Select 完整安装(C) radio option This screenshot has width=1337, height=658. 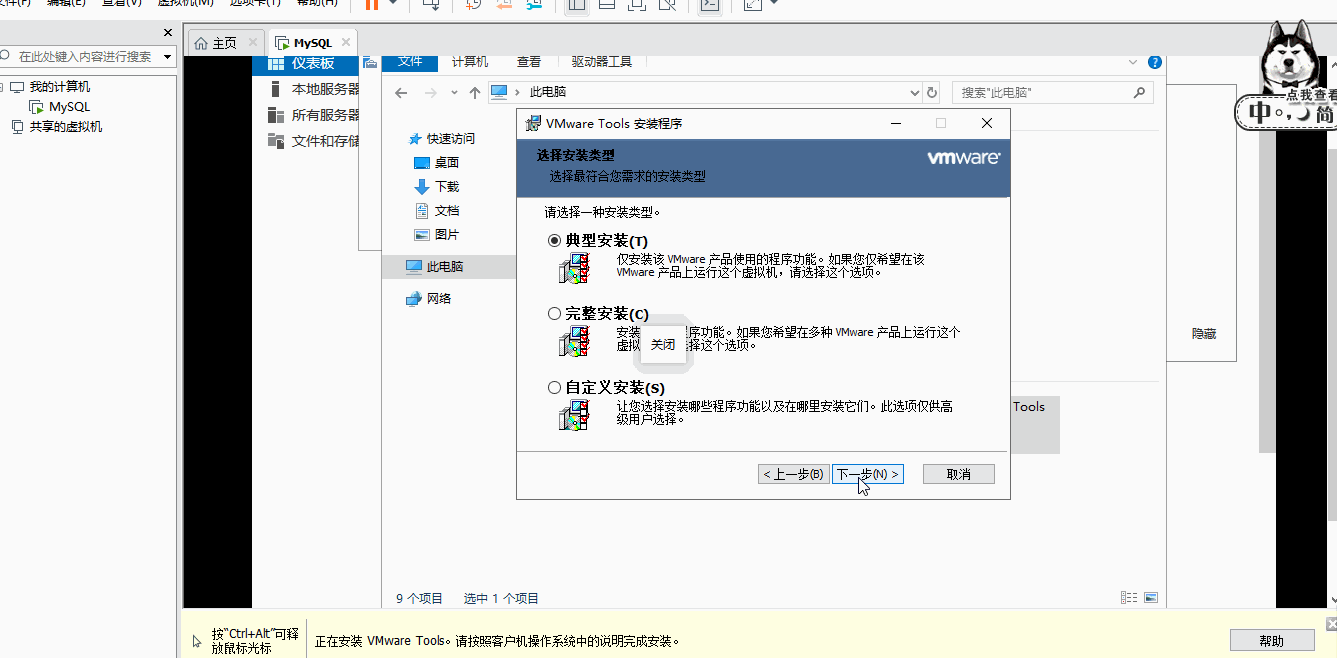tap(555, 314)
